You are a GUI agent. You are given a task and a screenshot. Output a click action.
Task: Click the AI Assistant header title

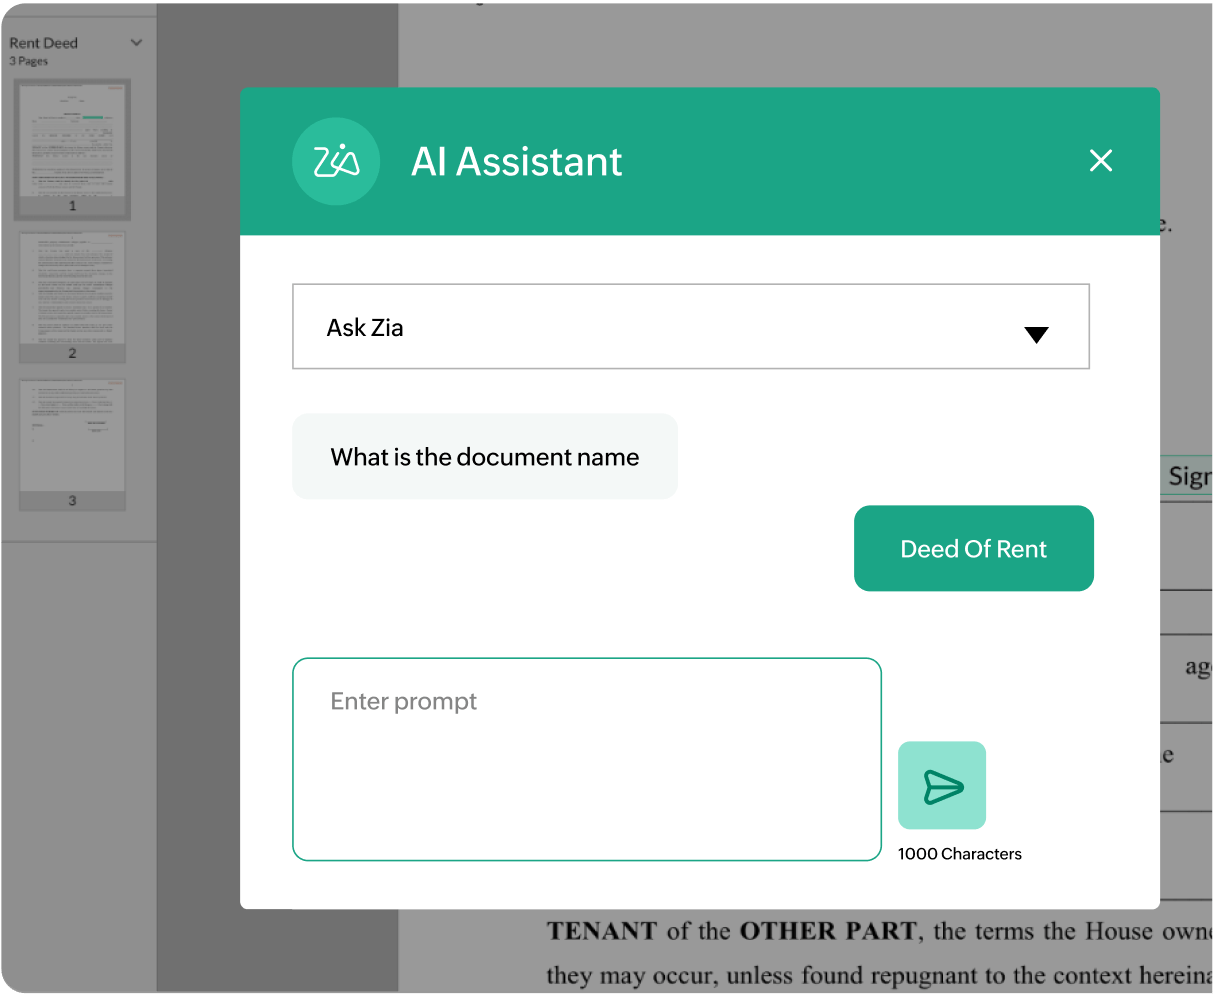pos(517,161)
